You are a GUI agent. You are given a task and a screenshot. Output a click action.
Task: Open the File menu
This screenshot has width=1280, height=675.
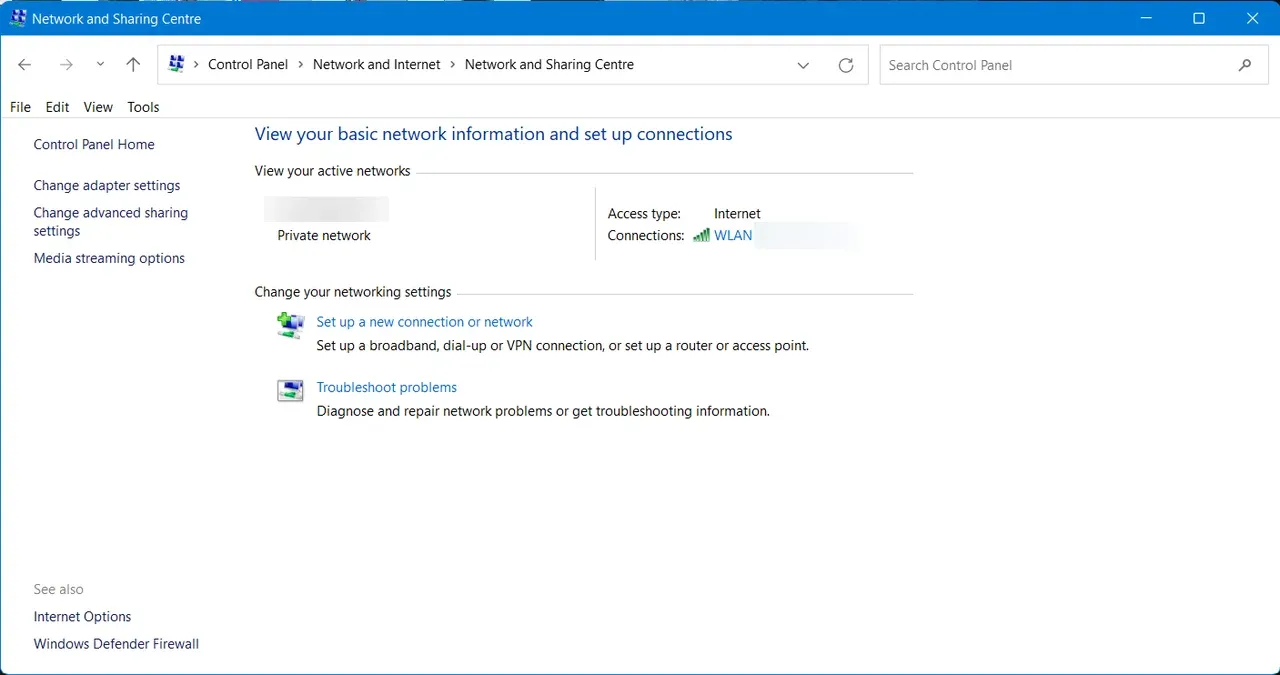click(x=20, y=107)
